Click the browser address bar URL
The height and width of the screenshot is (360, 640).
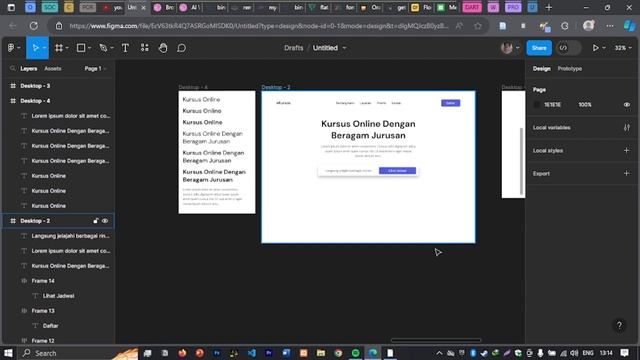point(259,26)
